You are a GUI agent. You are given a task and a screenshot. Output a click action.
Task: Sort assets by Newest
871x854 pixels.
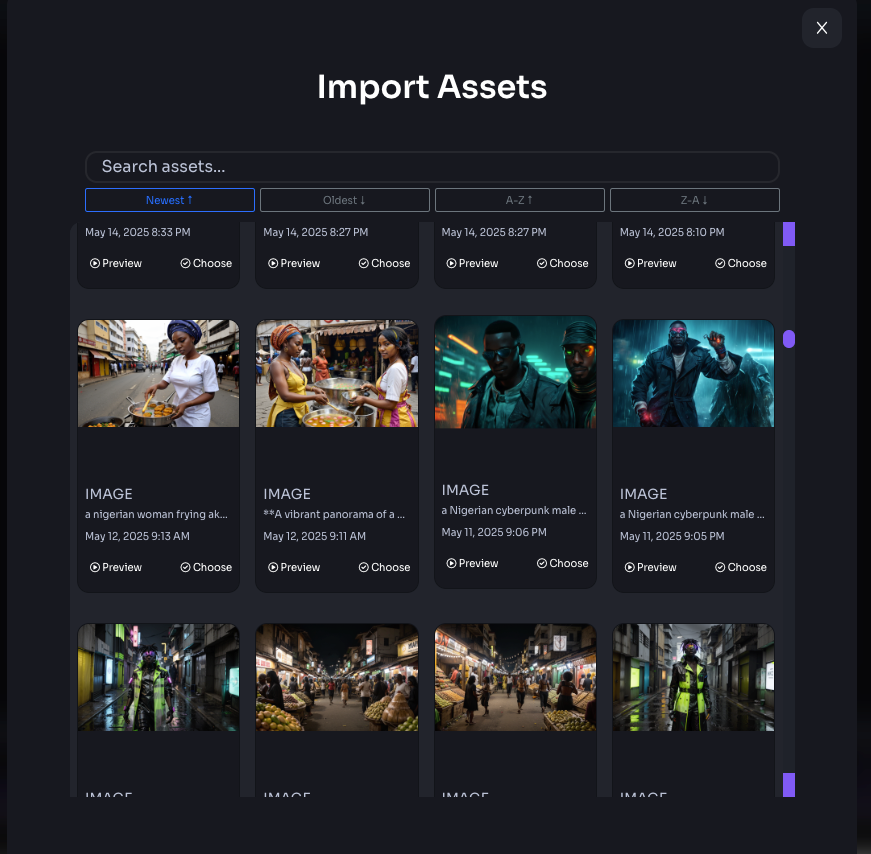169,200
